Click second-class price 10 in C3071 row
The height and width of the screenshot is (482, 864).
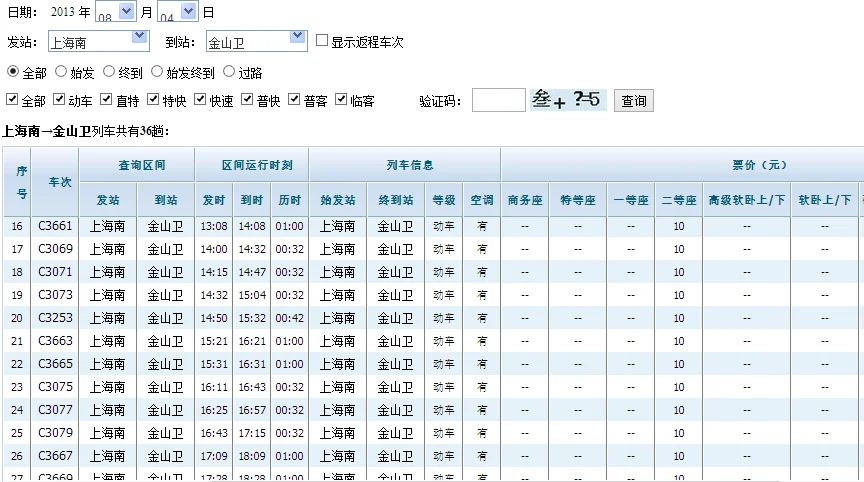tap(679, 272)
